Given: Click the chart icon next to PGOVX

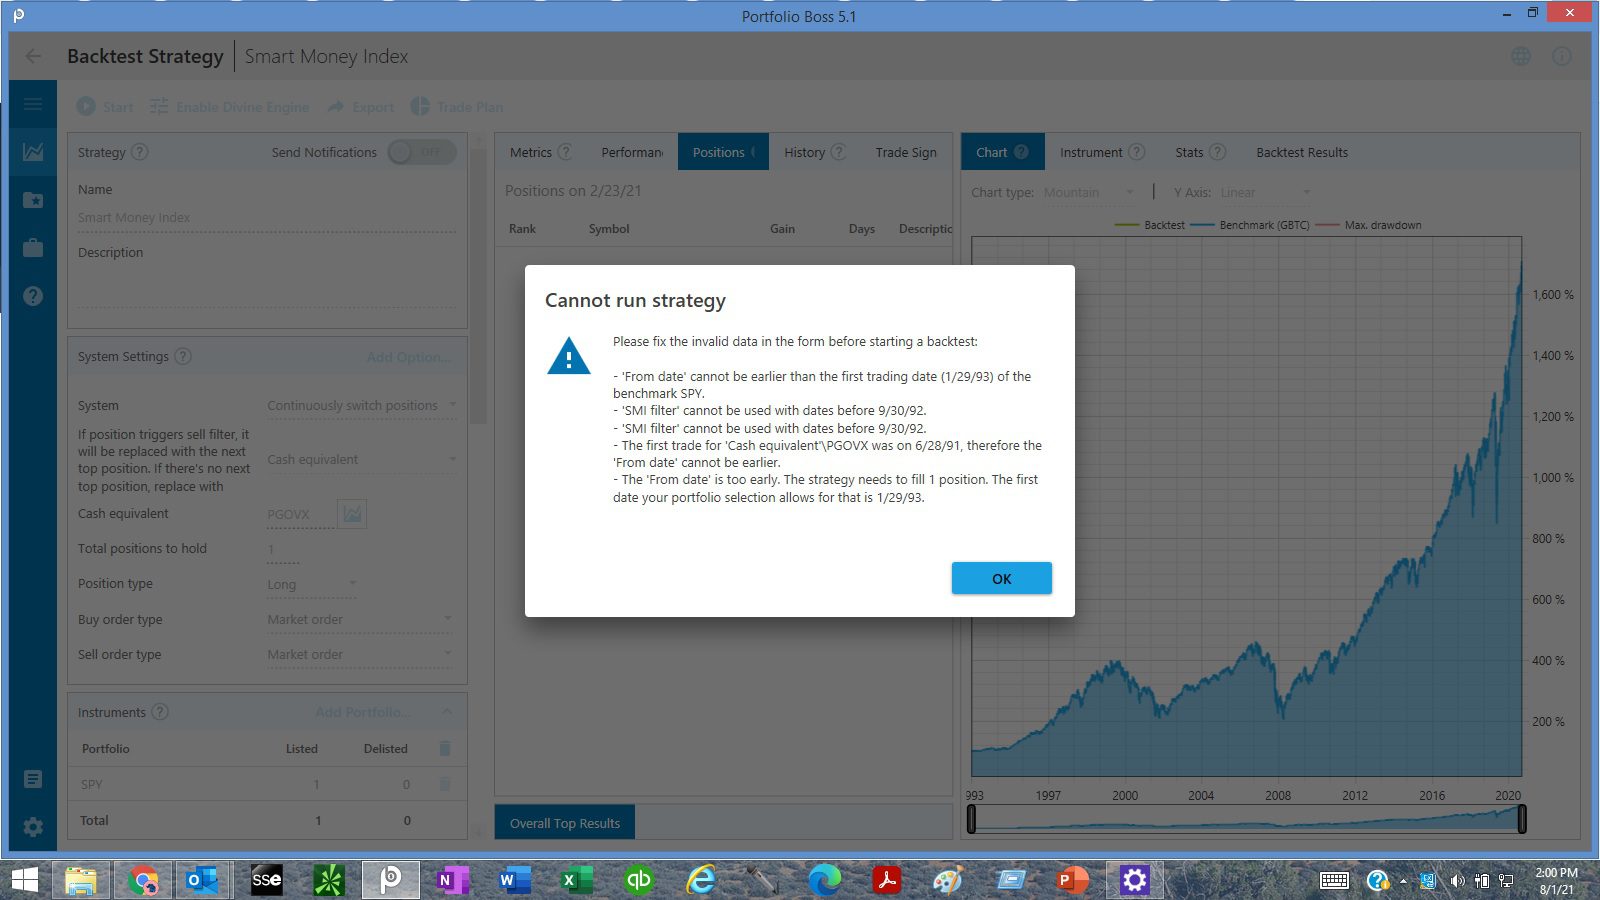Looking at the screenshot, I should [352, 514].
